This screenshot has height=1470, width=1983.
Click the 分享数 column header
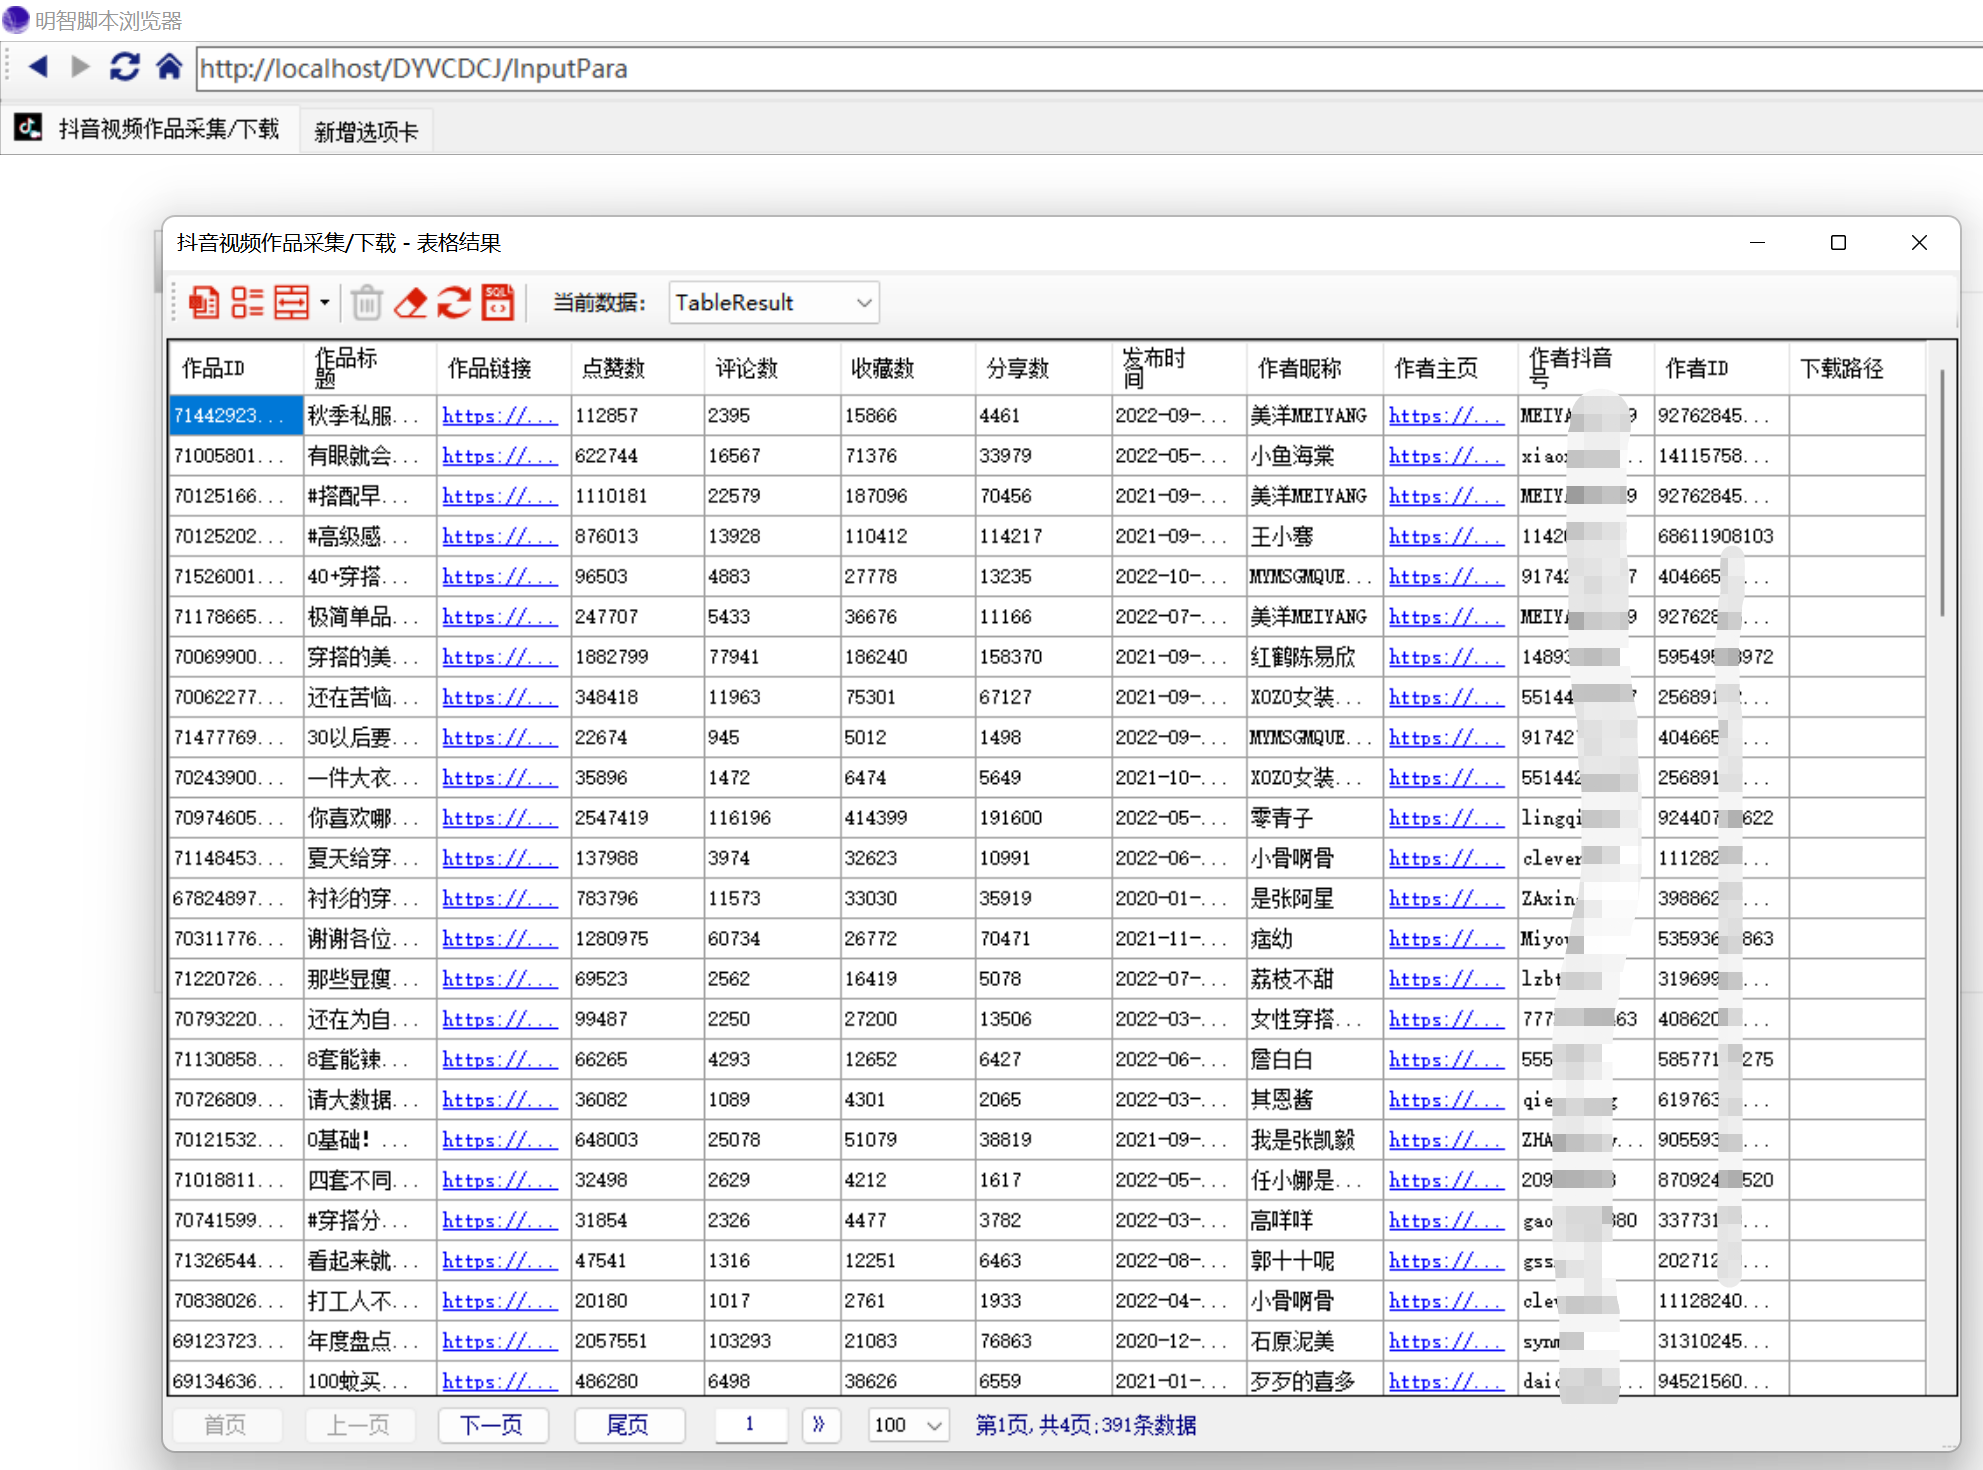[x=1043, y=368]
